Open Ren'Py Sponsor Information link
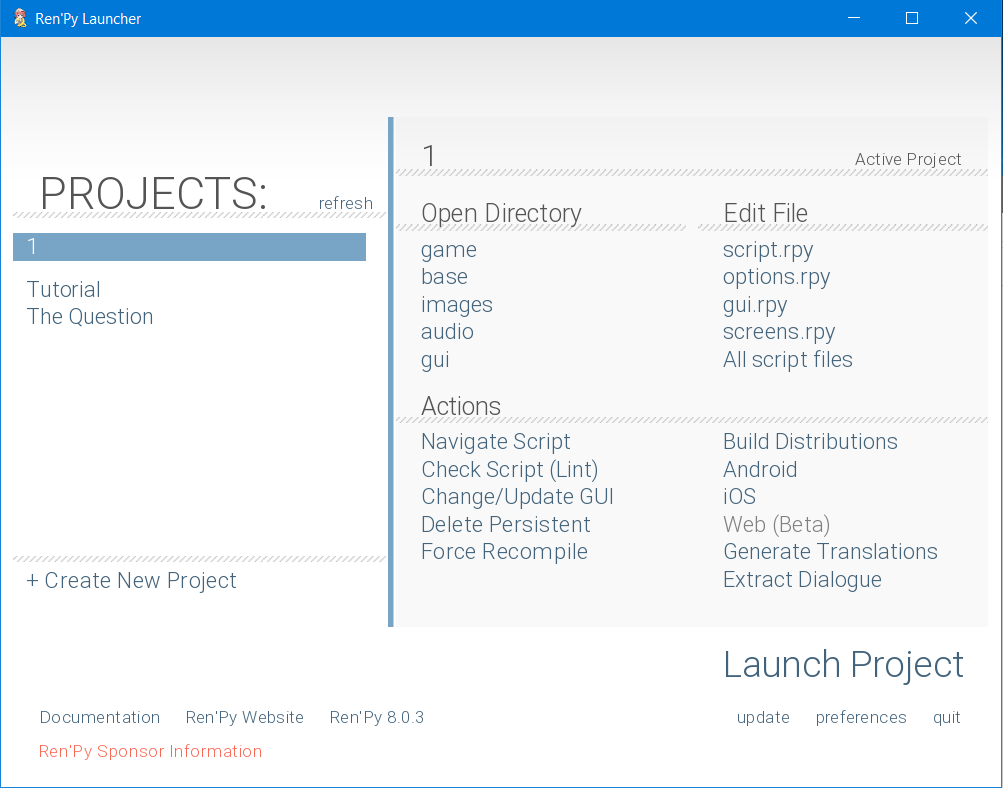The height and width of the screenshot is (788, 1003). [150, 751]
